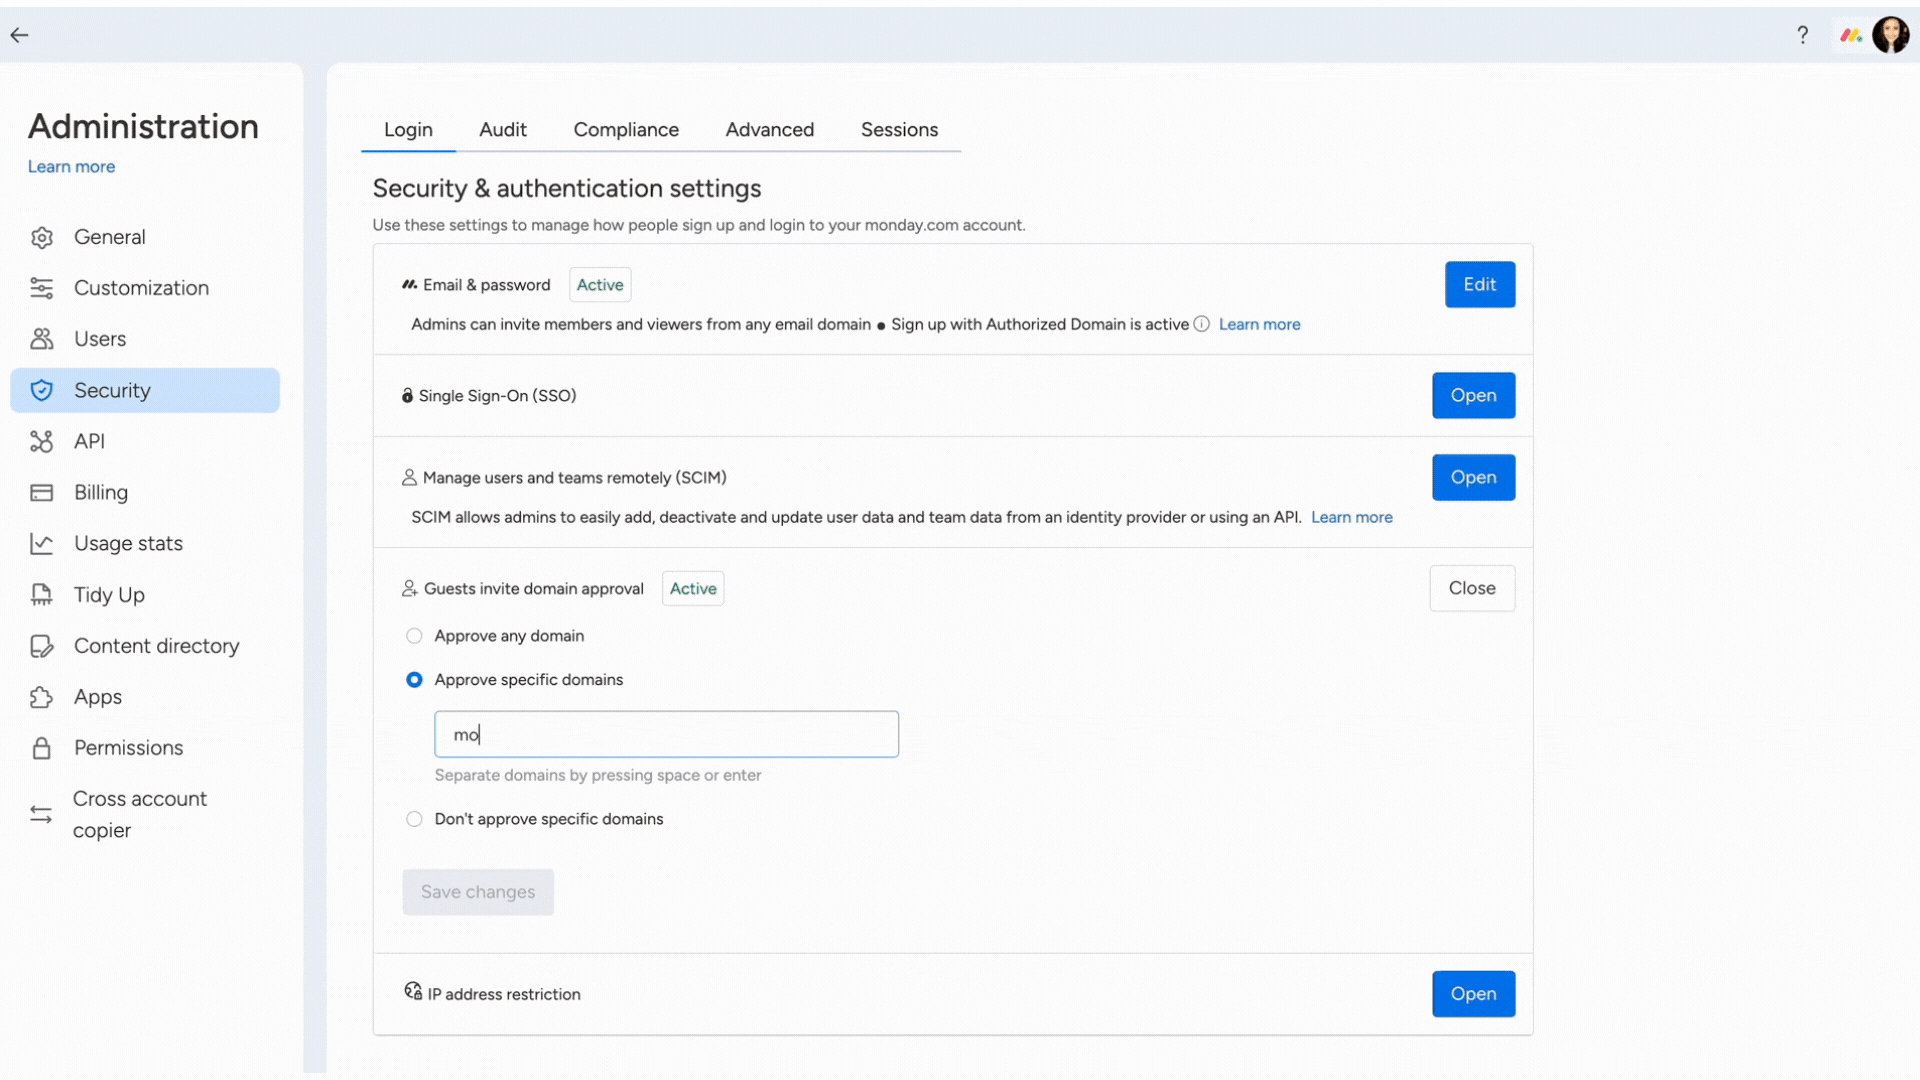
Task: Open the IP address restriction settings
Action: click(1473, 993)
